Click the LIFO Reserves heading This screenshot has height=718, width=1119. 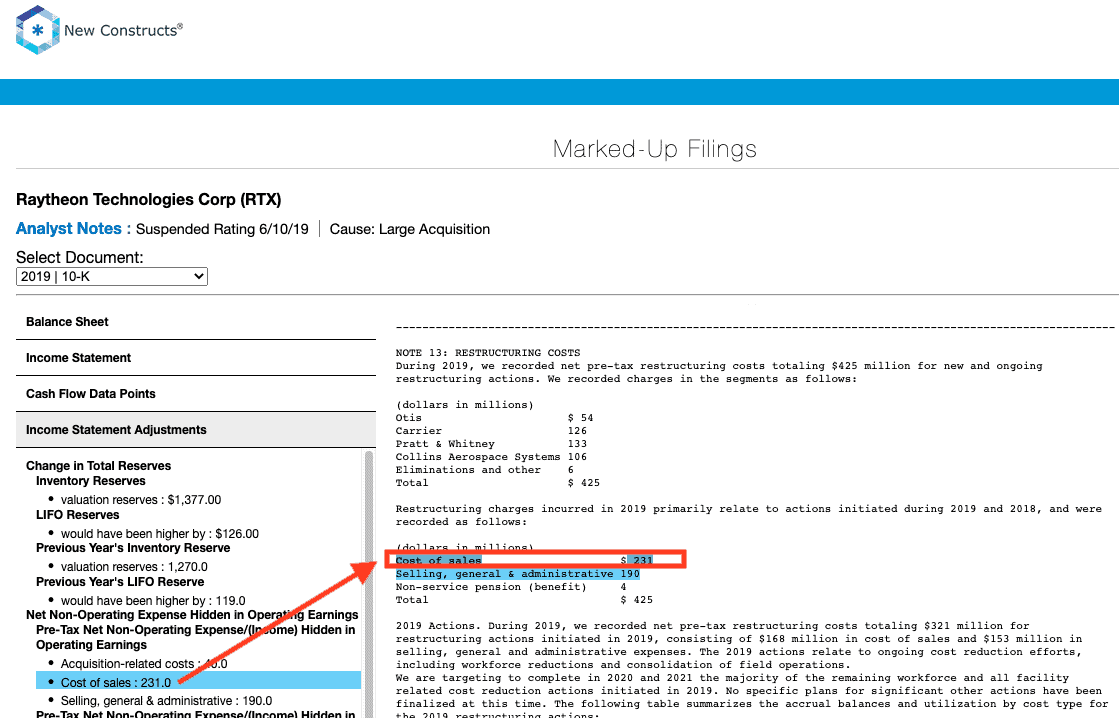click(x=78, y=515)
